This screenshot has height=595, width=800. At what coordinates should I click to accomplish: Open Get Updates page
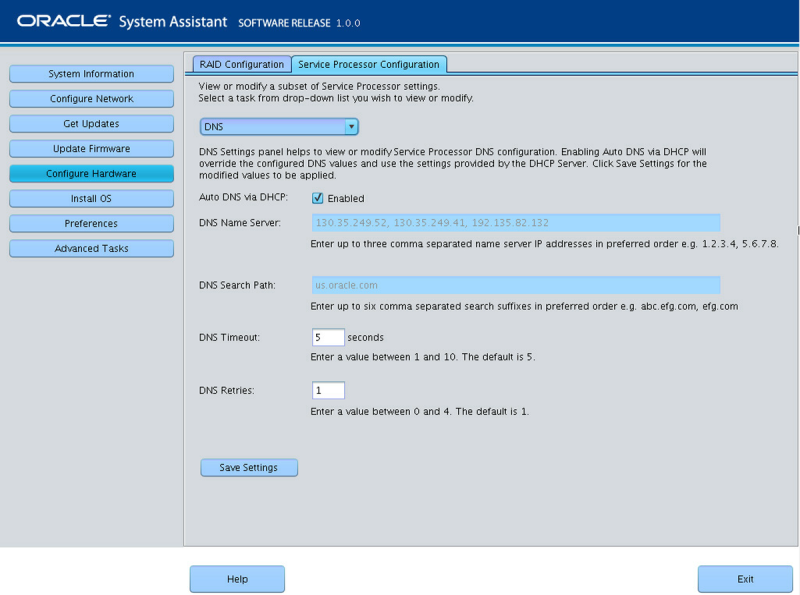point(91,123)
